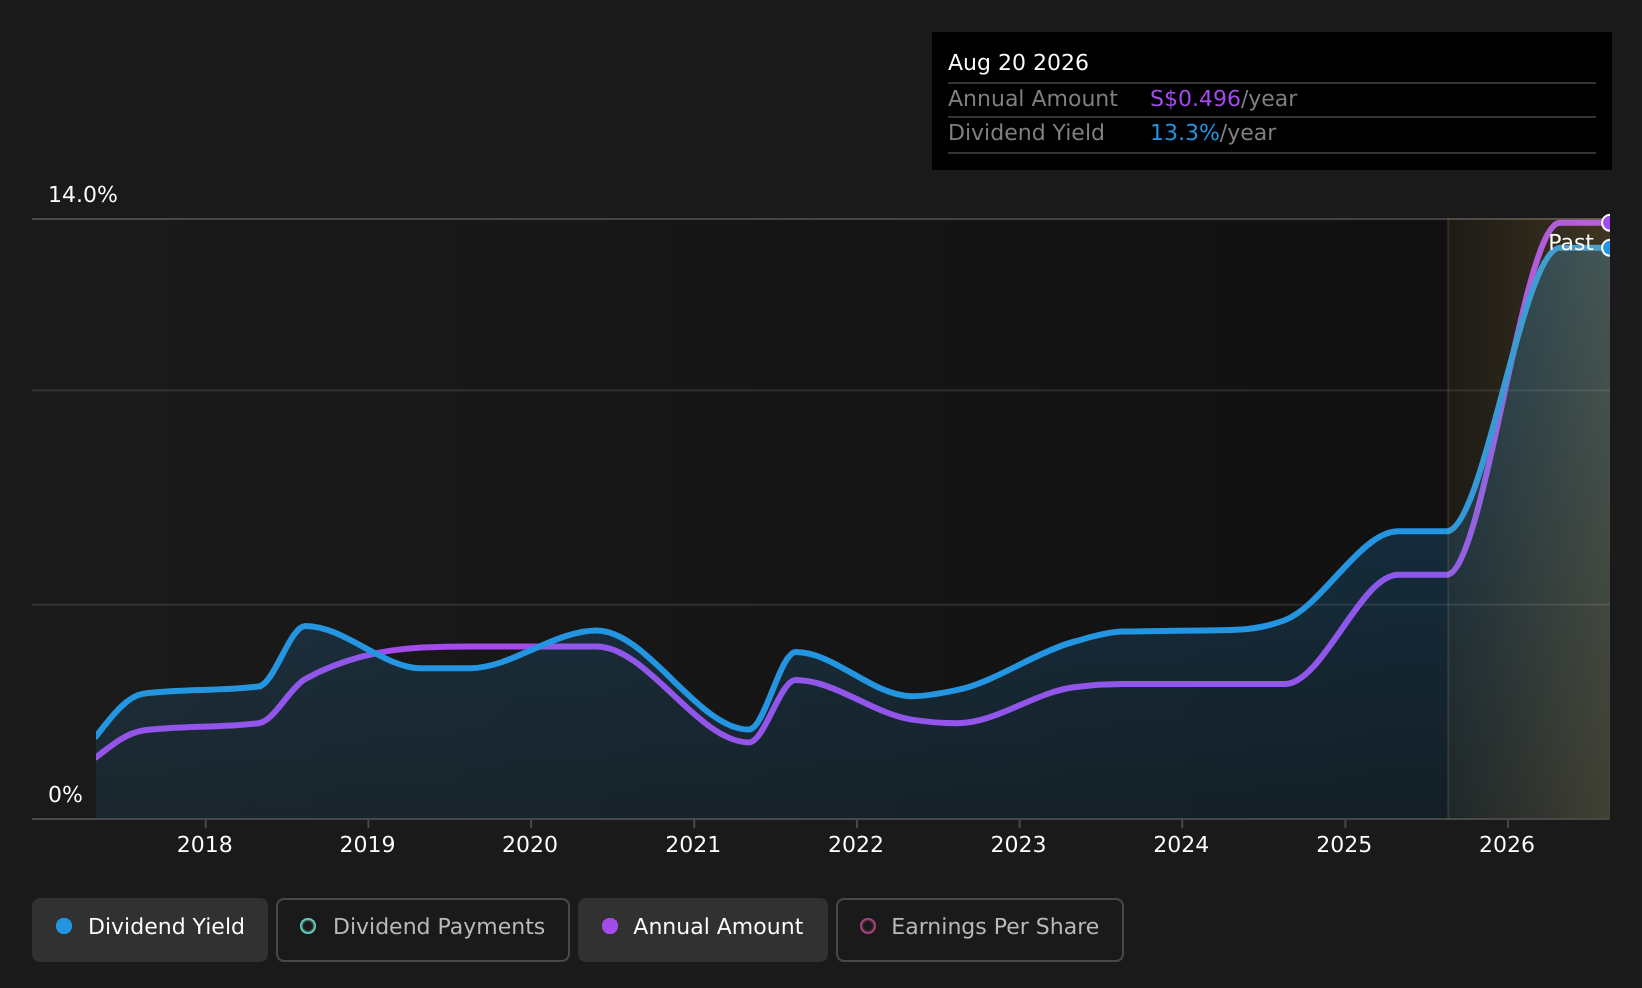Click the 13.3%/year tooltip value
Viewport: 1642px width, 988px height.
[1213, 133]
